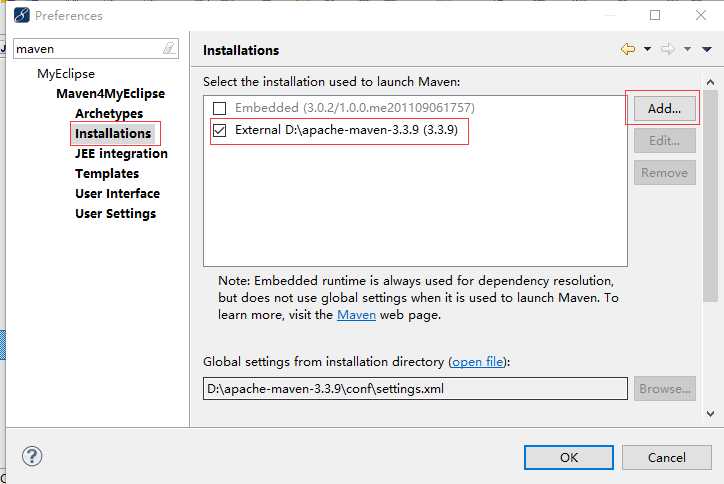The width and height of the screenshot is (724, 484).
Task: Open the JEE integration preference page
Action: pos(121,153)
